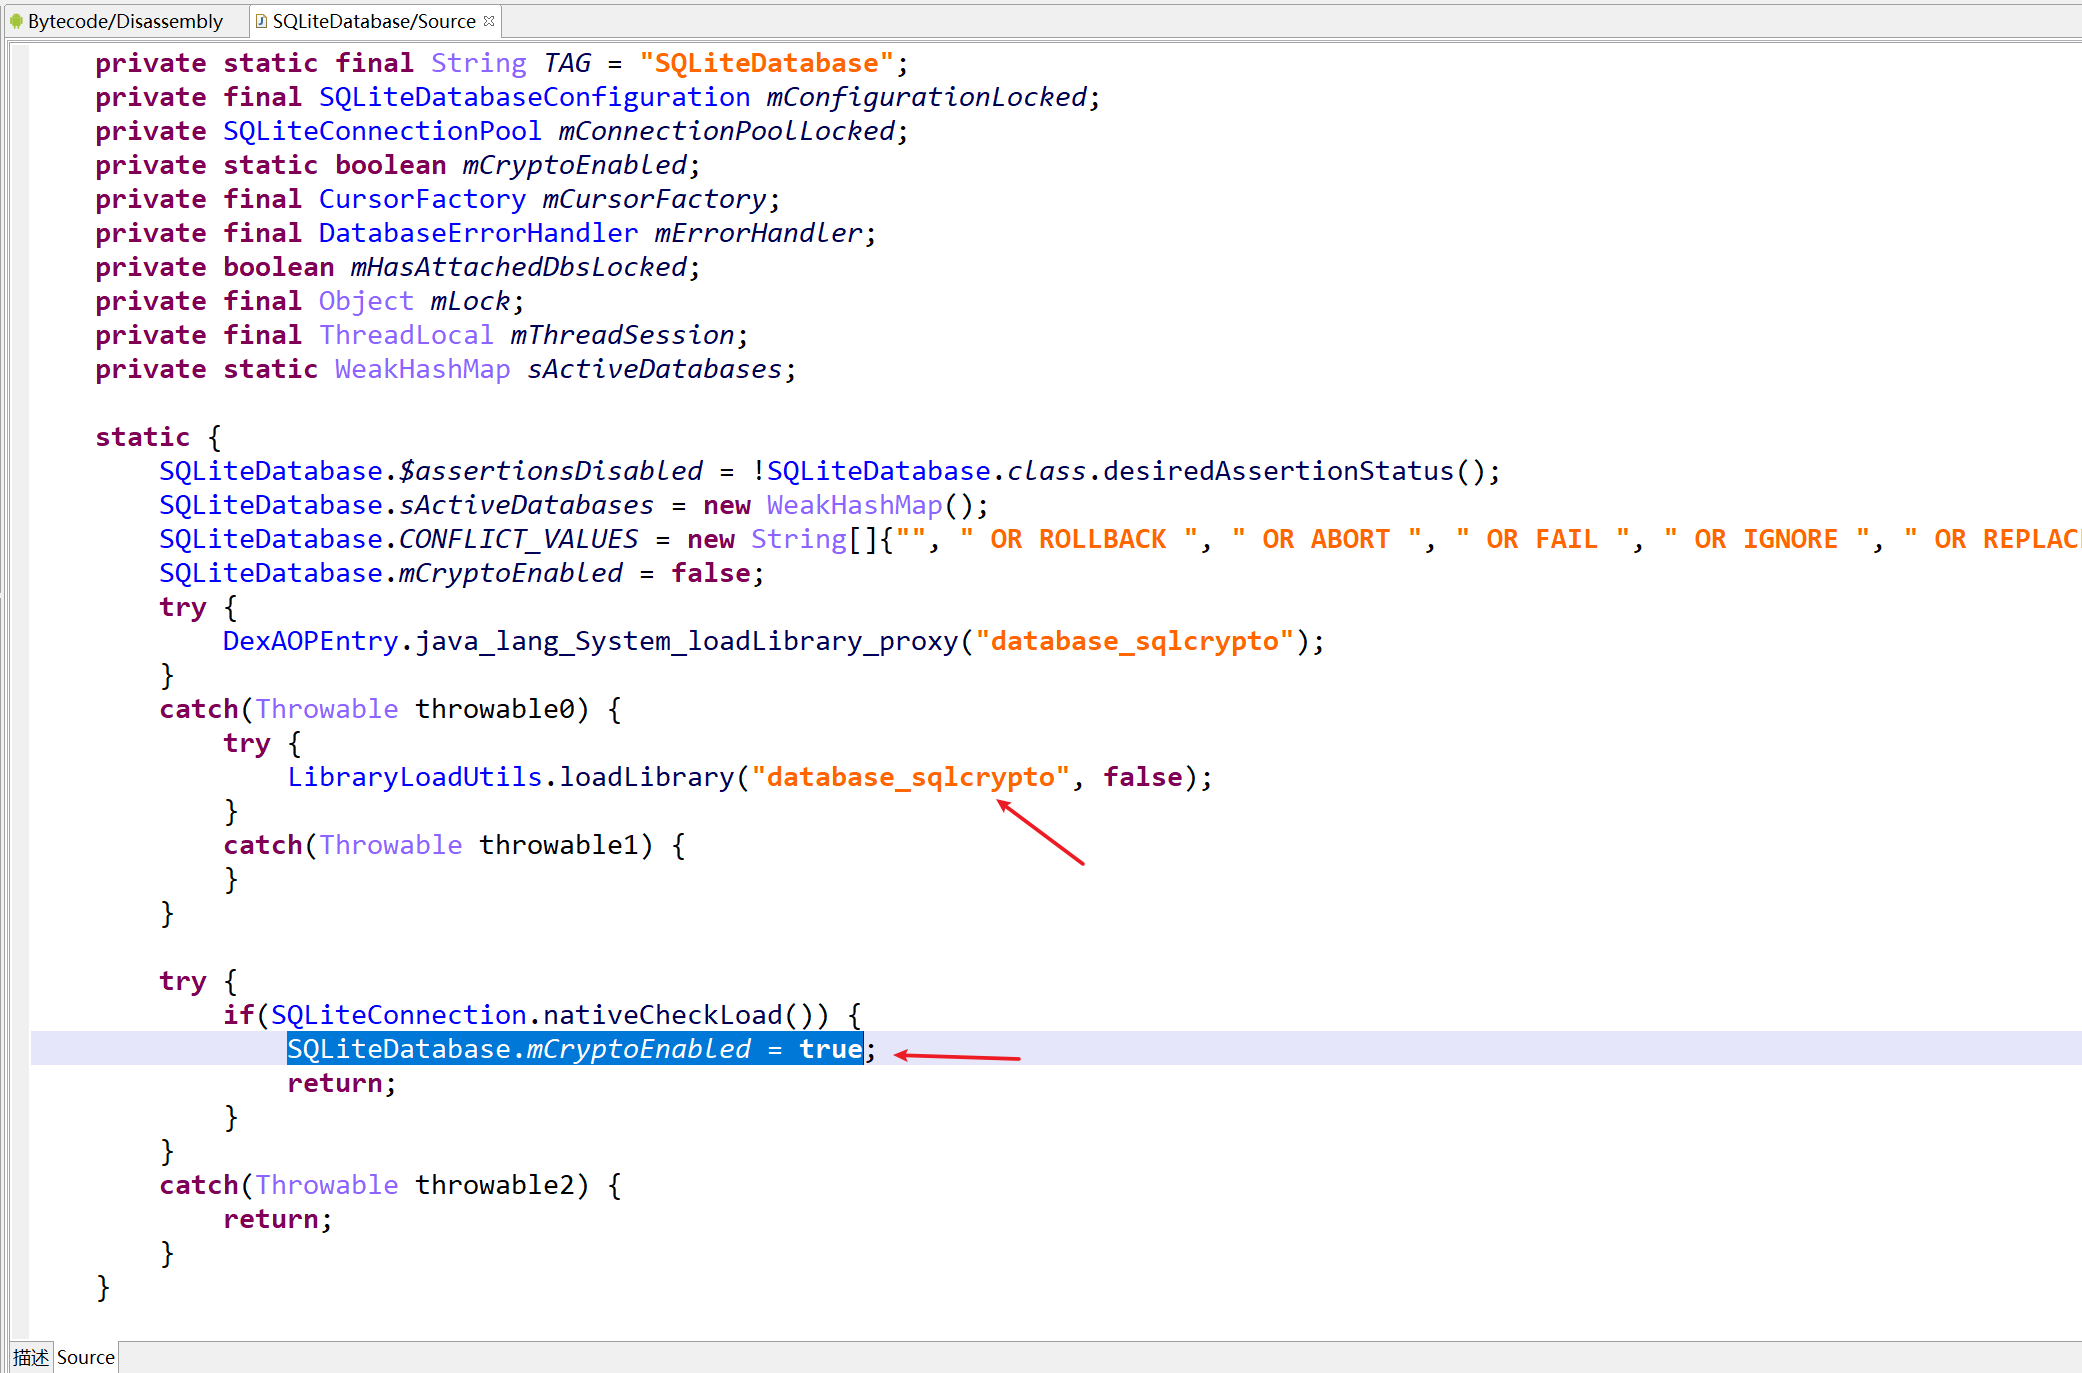Click the Android icon on Bytecode tab
Image resolution: width=2082 pixels, height=1373 pixels.
pyautogui.click(x=16, y=21)
